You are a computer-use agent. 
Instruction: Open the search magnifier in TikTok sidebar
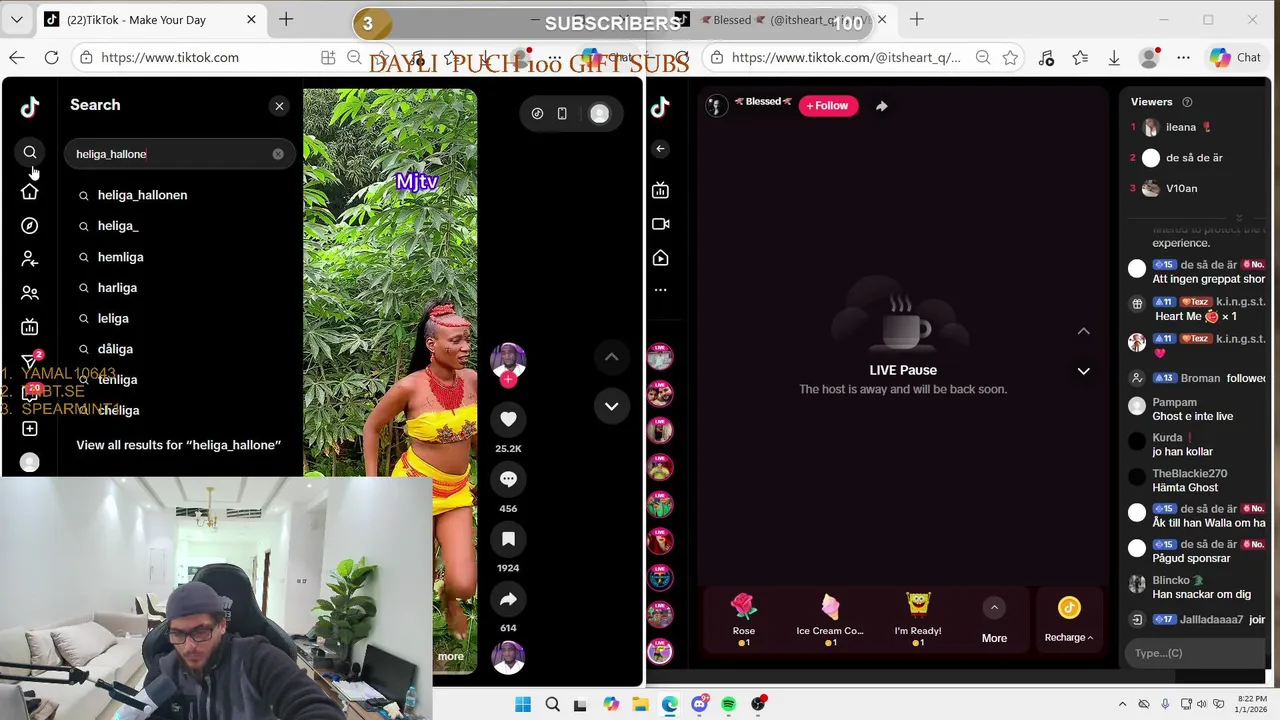click(30, 152)
